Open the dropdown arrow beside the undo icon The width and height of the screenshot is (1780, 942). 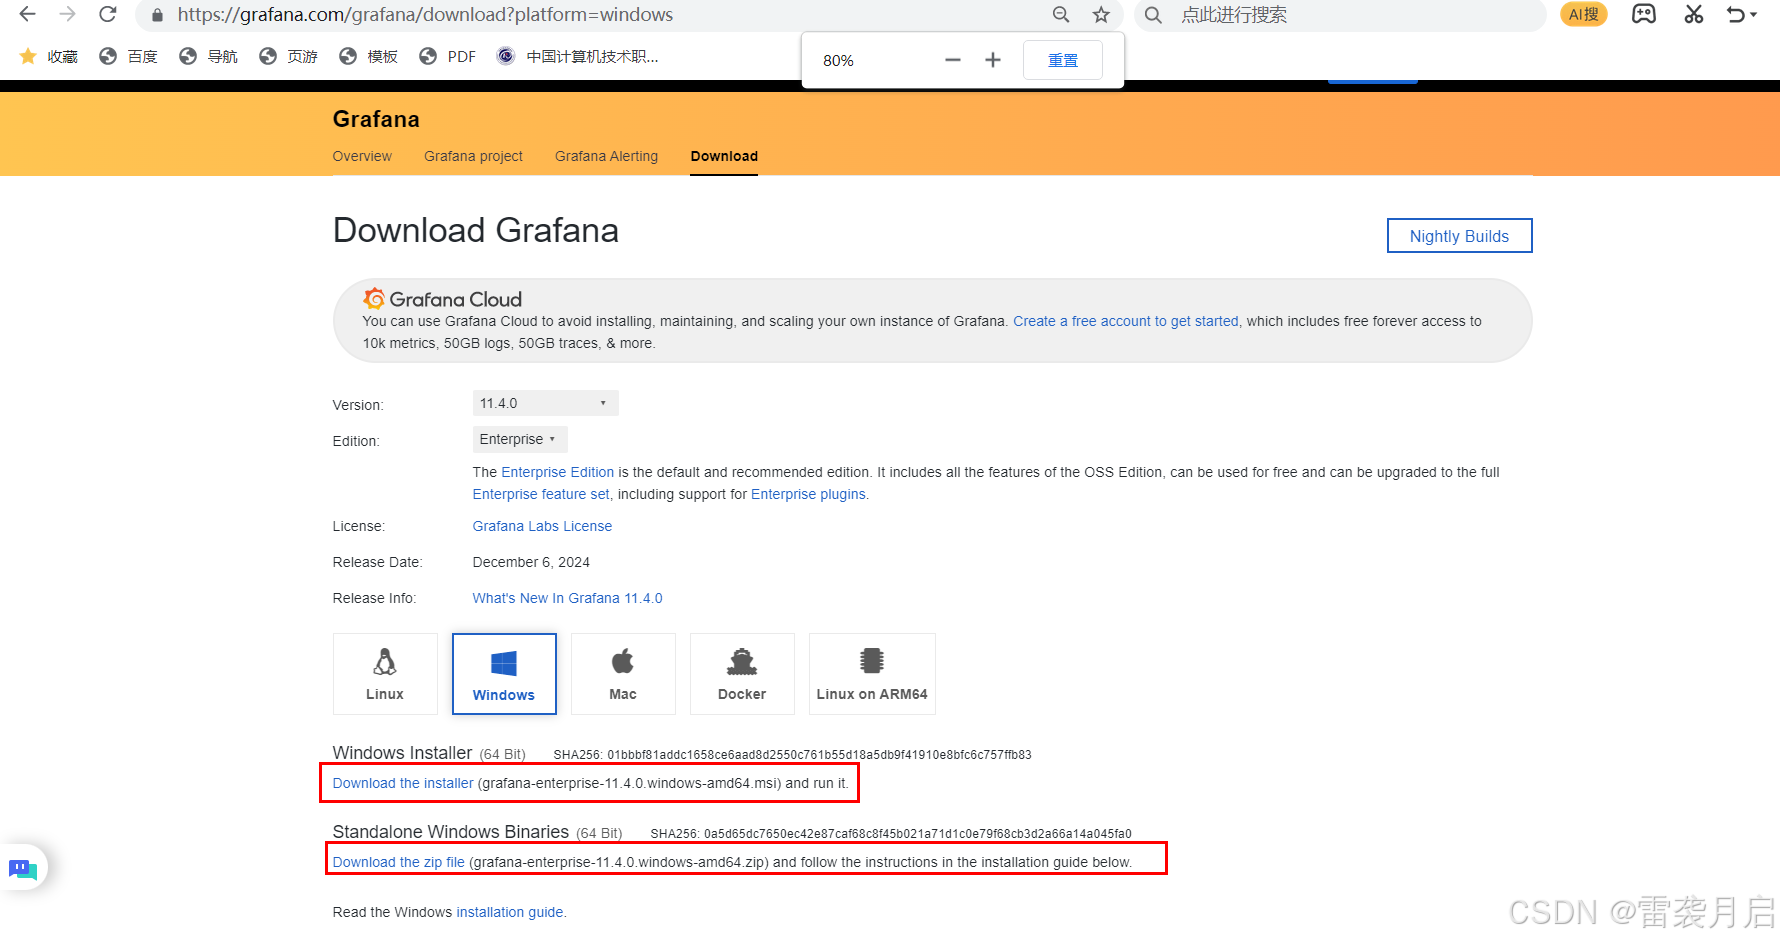coord(1754,15)
